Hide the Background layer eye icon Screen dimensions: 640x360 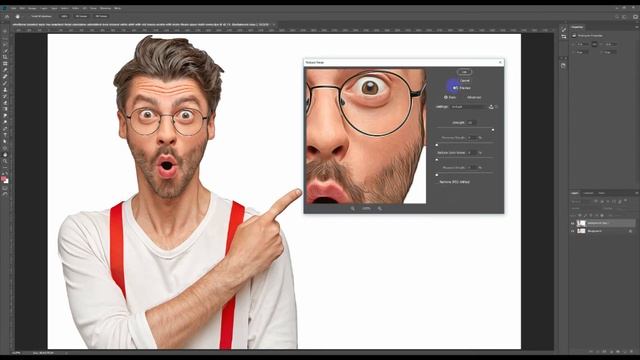pos(572,231)
